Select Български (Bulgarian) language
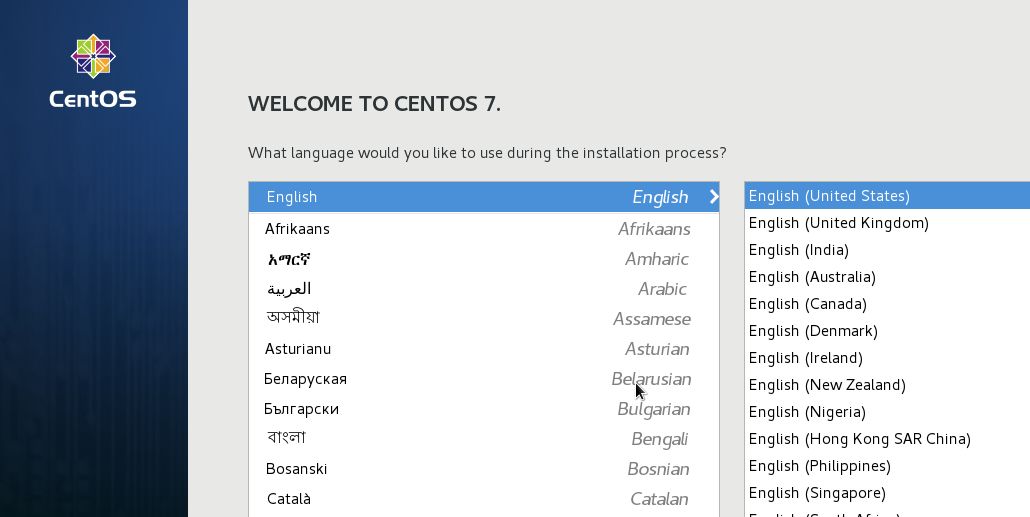Viewport: 1030px width, 517px height. pyautogui.click(x=484, y=409)
